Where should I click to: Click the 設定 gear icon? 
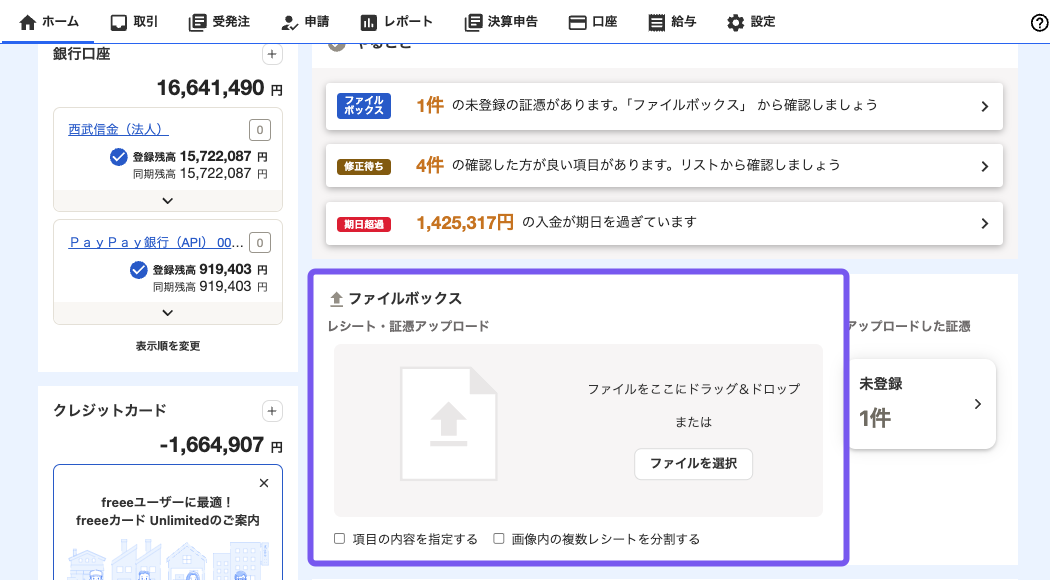click(733, 20)
